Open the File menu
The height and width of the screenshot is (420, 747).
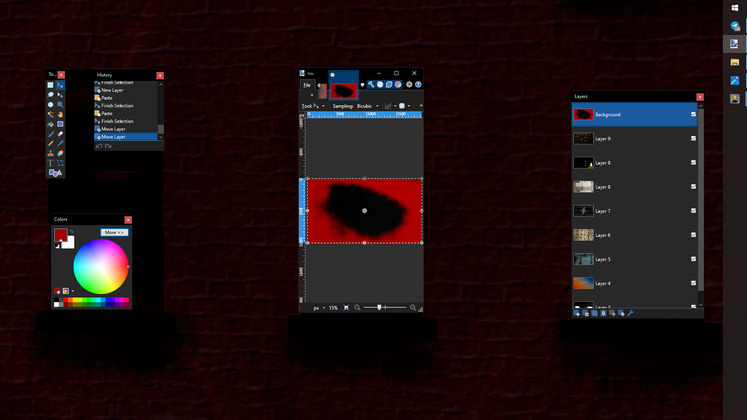(307, 85)
